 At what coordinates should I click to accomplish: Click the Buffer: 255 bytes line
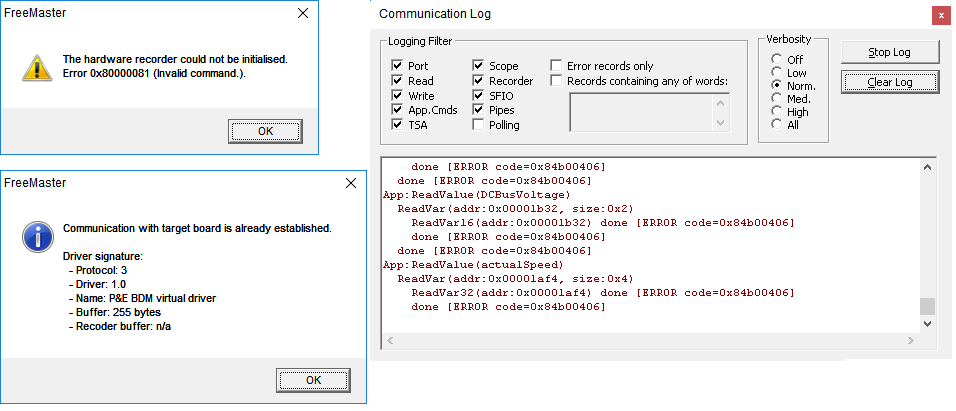pyautogui.click(x=115, y=312)
